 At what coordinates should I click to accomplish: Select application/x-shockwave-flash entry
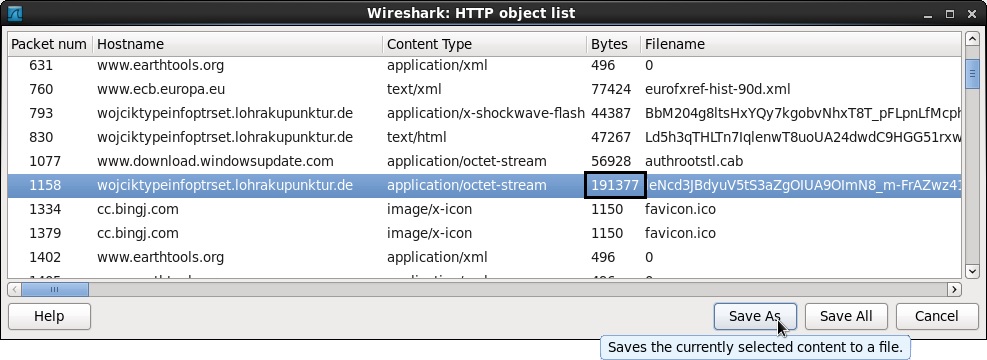tap(485, 113)
